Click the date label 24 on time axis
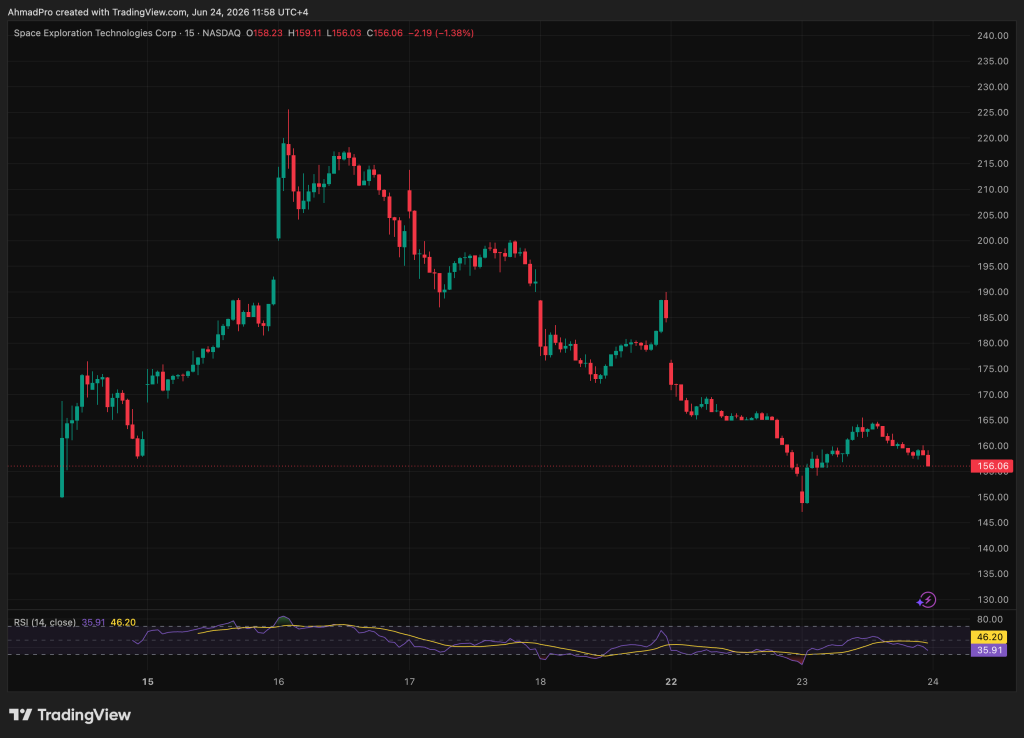Viewport: 1024px width, 738px height. click(x=933, y=682)
